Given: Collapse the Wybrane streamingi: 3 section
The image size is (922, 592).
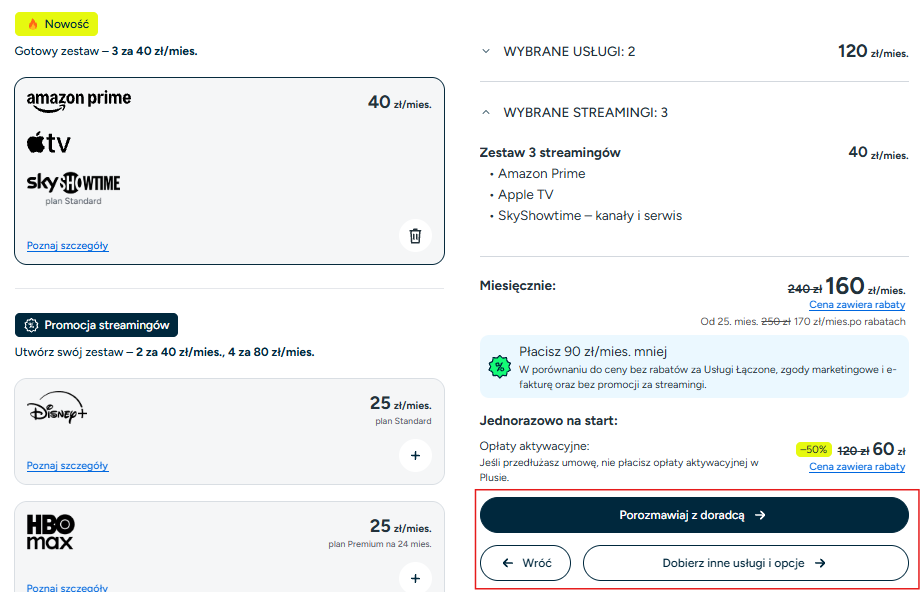Looking at the screenshot, I should pyautogui.click(x=486, y=112).
